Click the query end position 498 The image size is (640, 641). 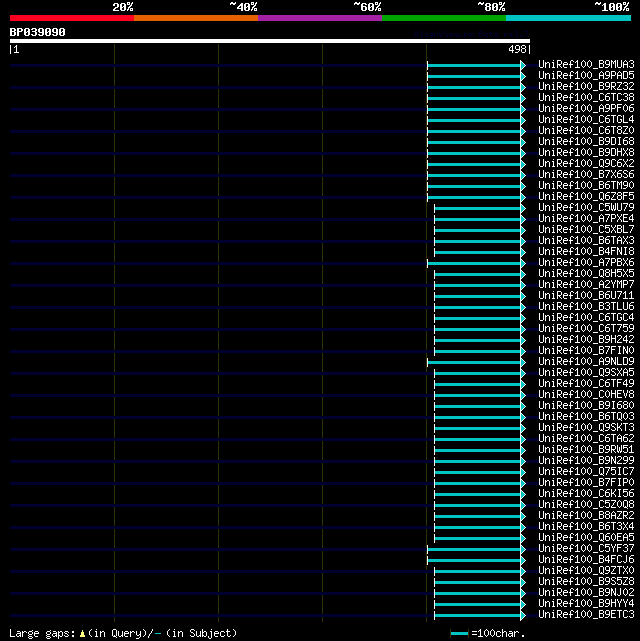pyautogui.click(x=517, y=49)
